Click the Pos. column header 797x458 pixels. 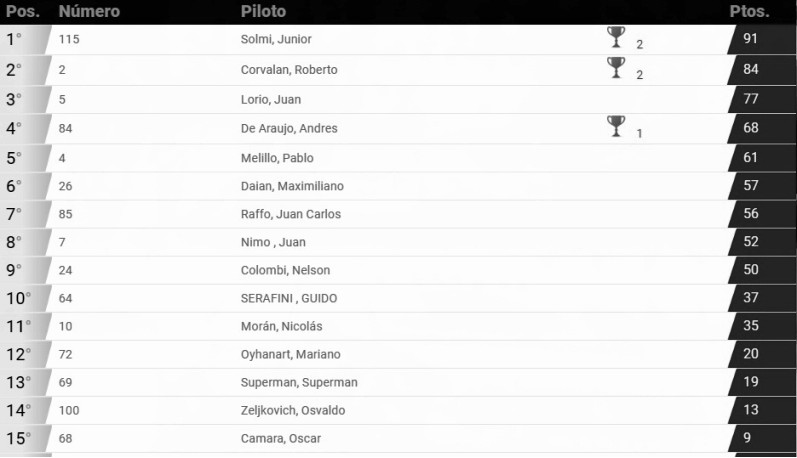coord(22,12)
